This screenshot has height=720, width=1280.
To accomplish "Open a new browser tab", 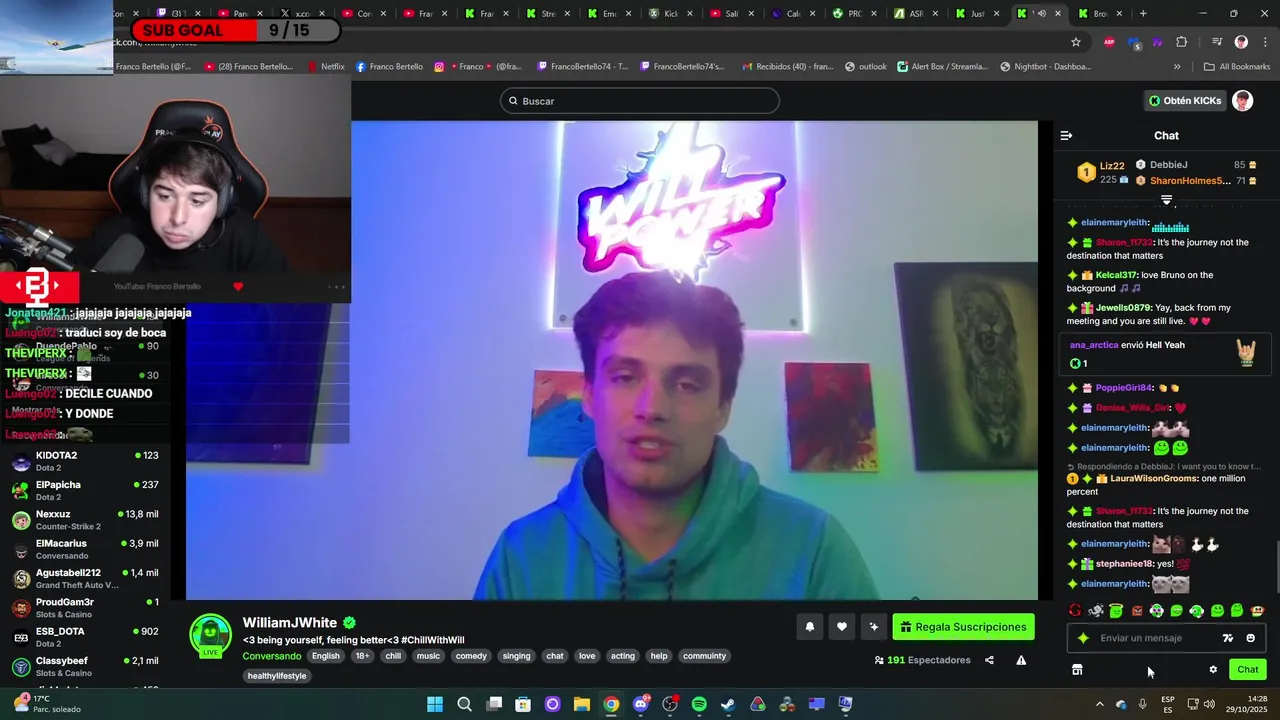I will click(1143, 13).
